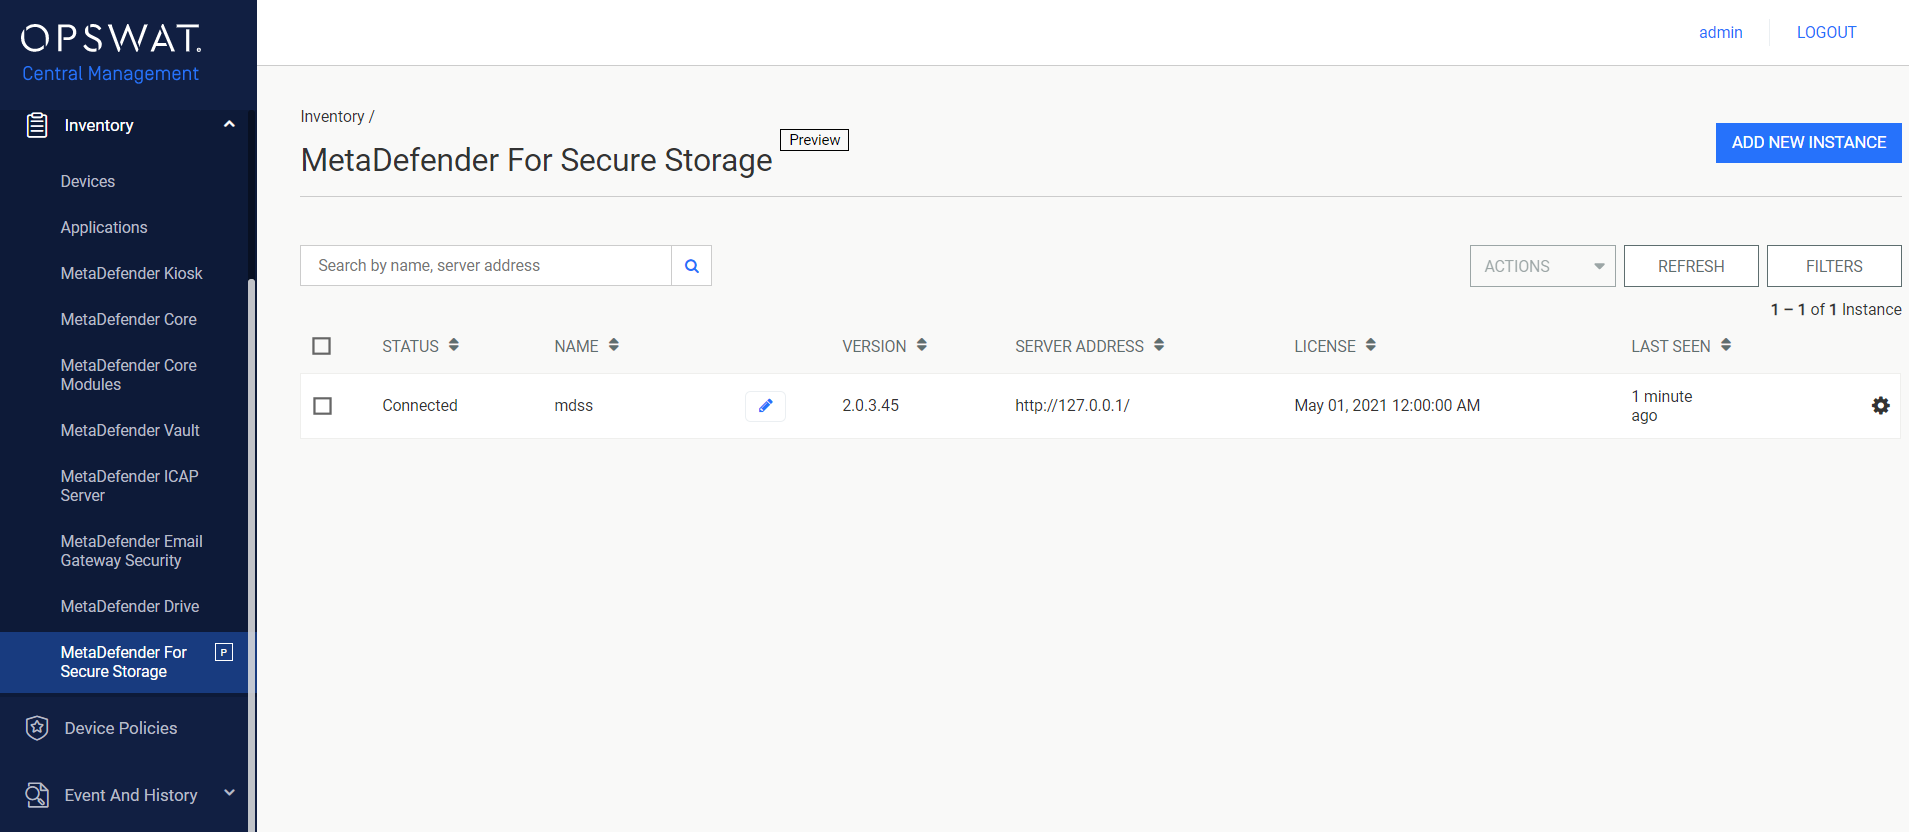Click the Preview badge near title
Image resolution: width=1909 pixels, height=832 pixels.
pos(814,140)
